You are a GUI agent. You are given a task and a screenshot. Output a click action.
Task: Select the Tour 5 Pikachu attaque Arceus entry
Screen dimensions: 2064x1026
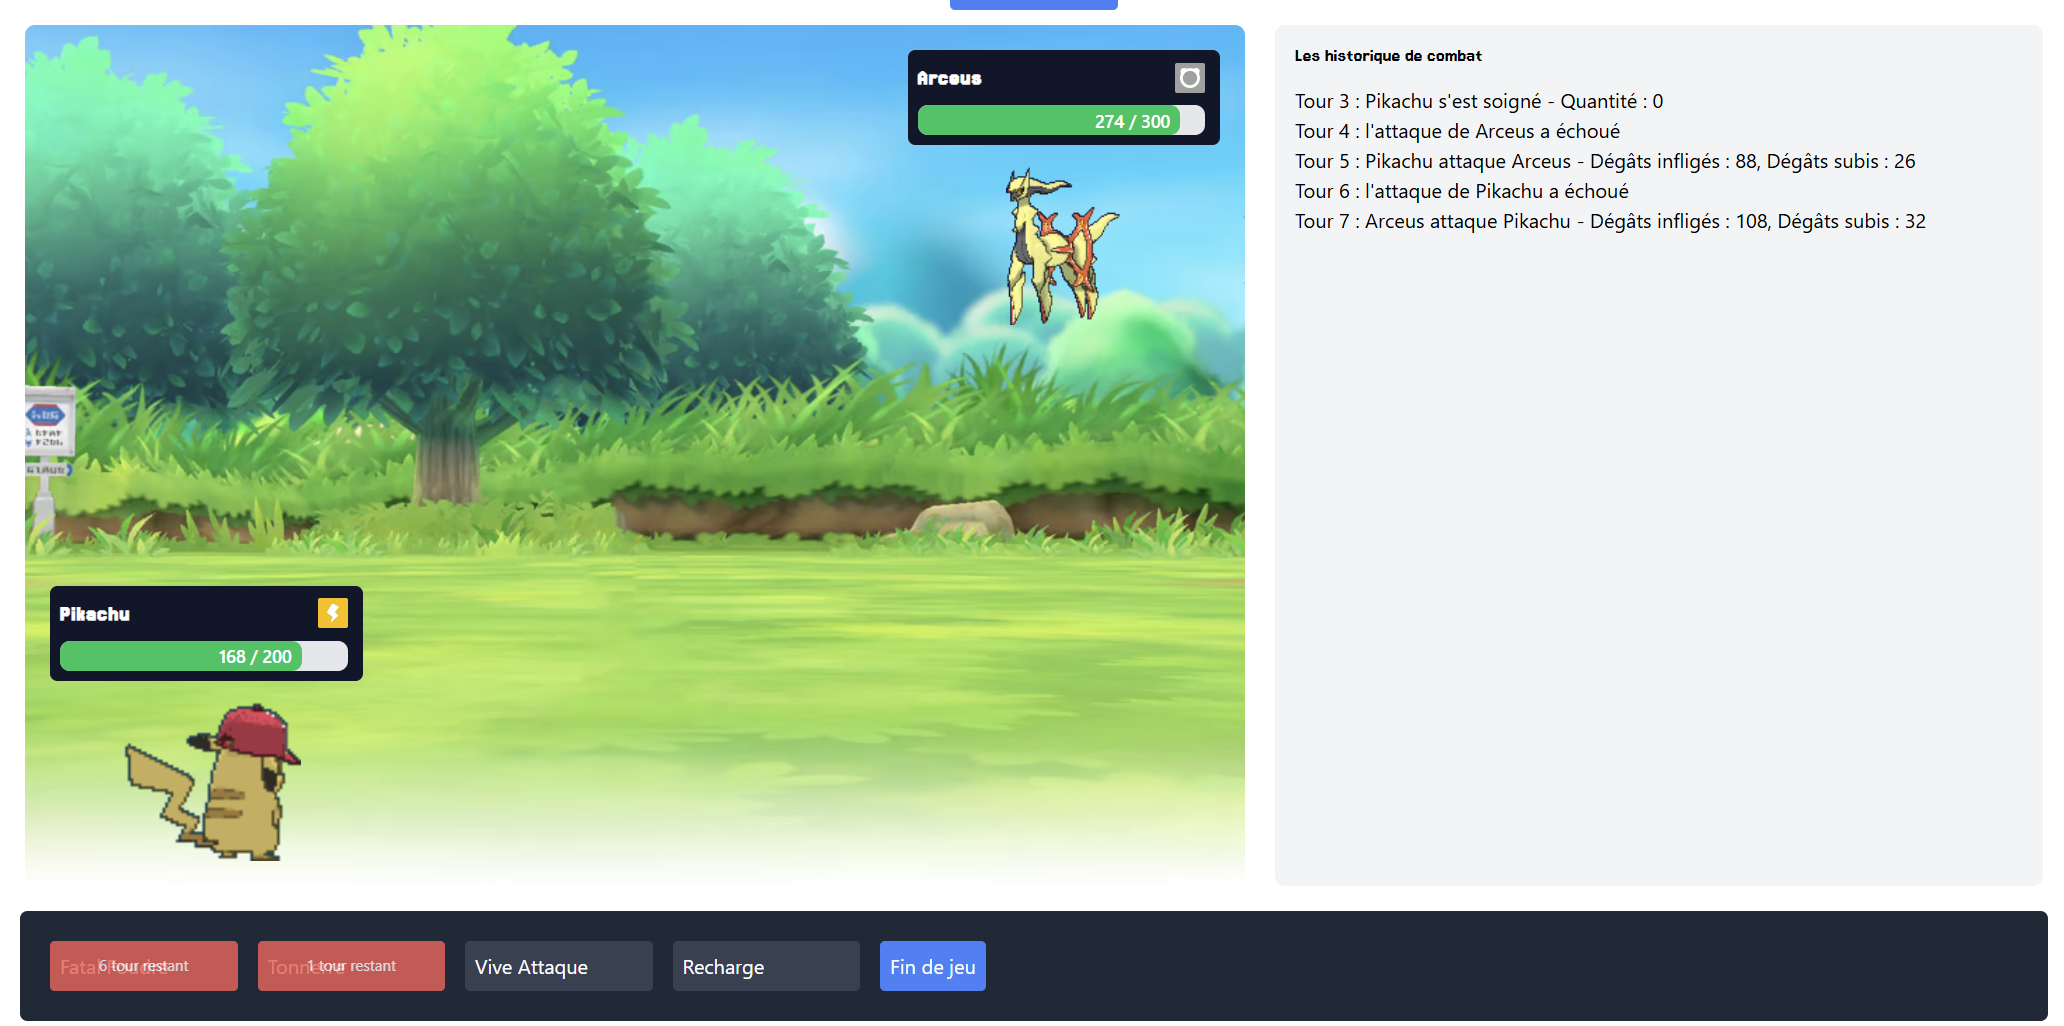pyautogui.click(x=1605, y=161)
